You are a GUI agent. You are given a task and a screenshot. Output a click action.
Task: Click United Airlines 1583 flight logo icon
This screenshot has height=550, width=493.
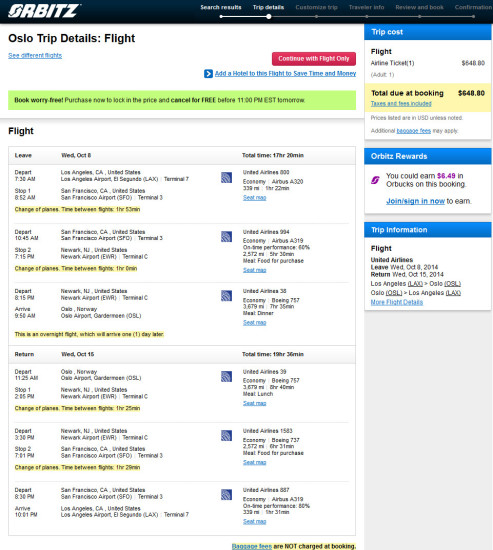226,435
